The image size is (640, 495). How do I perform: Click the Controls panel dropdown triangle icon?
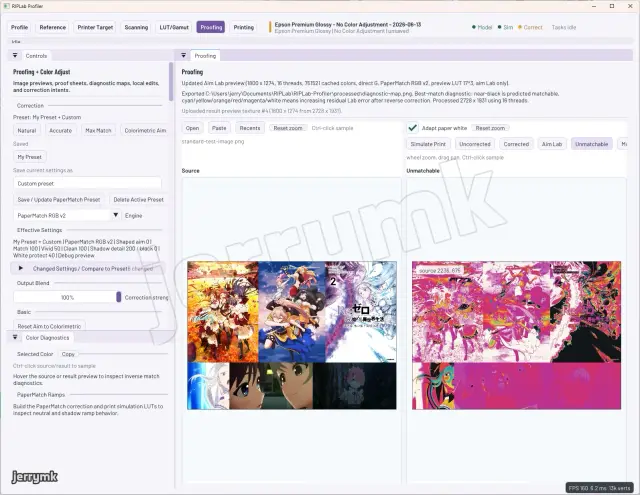(15, 55)
